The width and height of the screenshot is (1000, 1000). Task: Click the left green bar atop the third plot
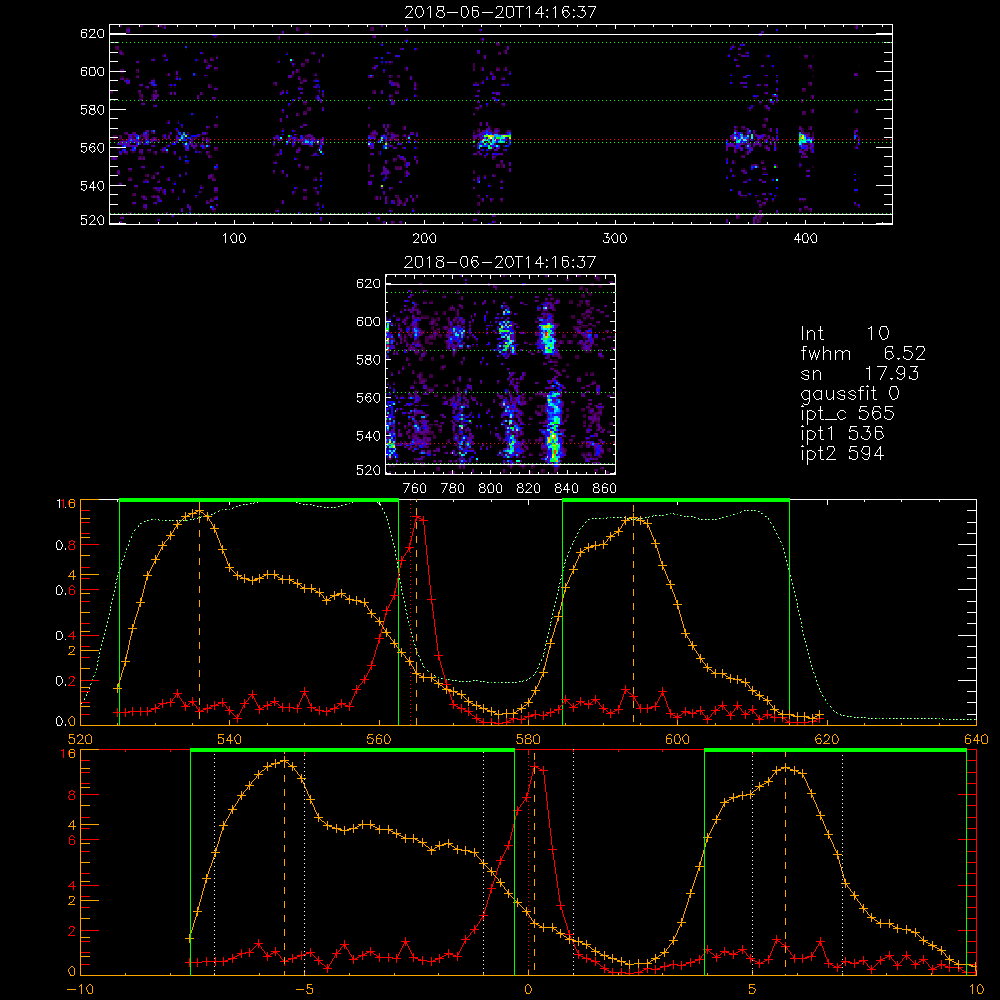259,501
